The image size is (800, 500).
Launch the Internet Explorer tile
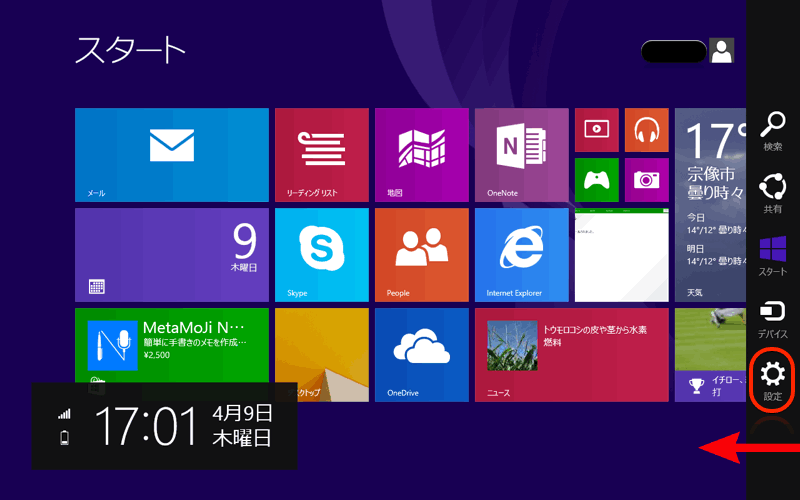point(521,255)
